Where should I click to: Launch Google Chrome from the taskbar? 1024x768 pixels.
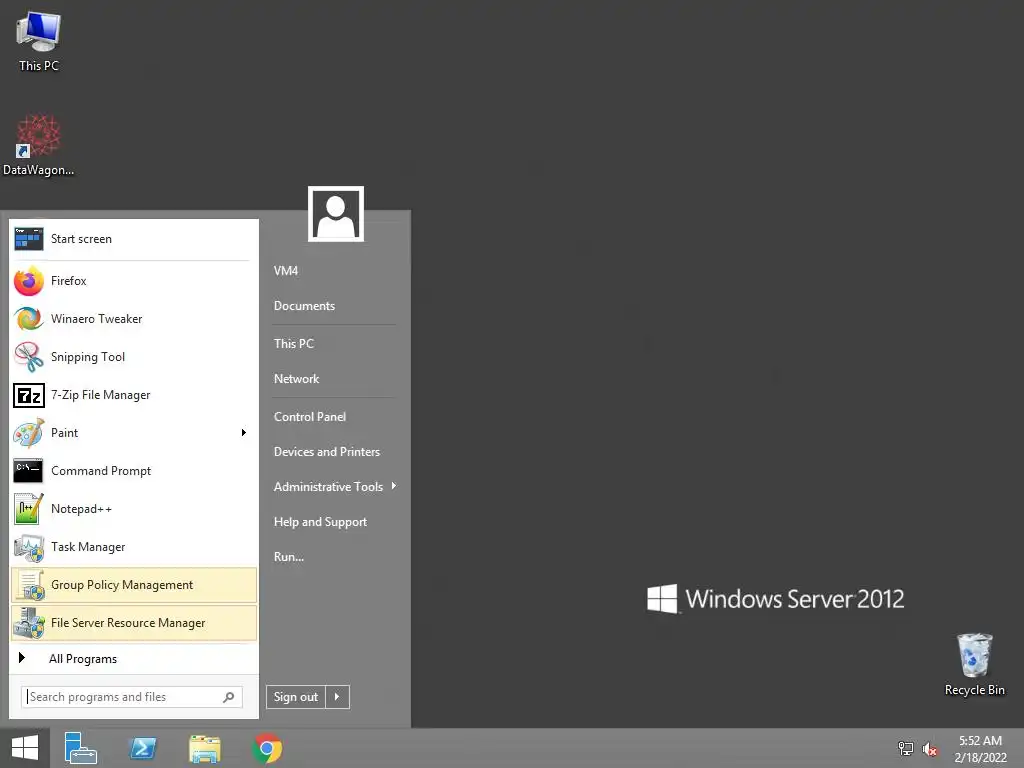[267, 748]
